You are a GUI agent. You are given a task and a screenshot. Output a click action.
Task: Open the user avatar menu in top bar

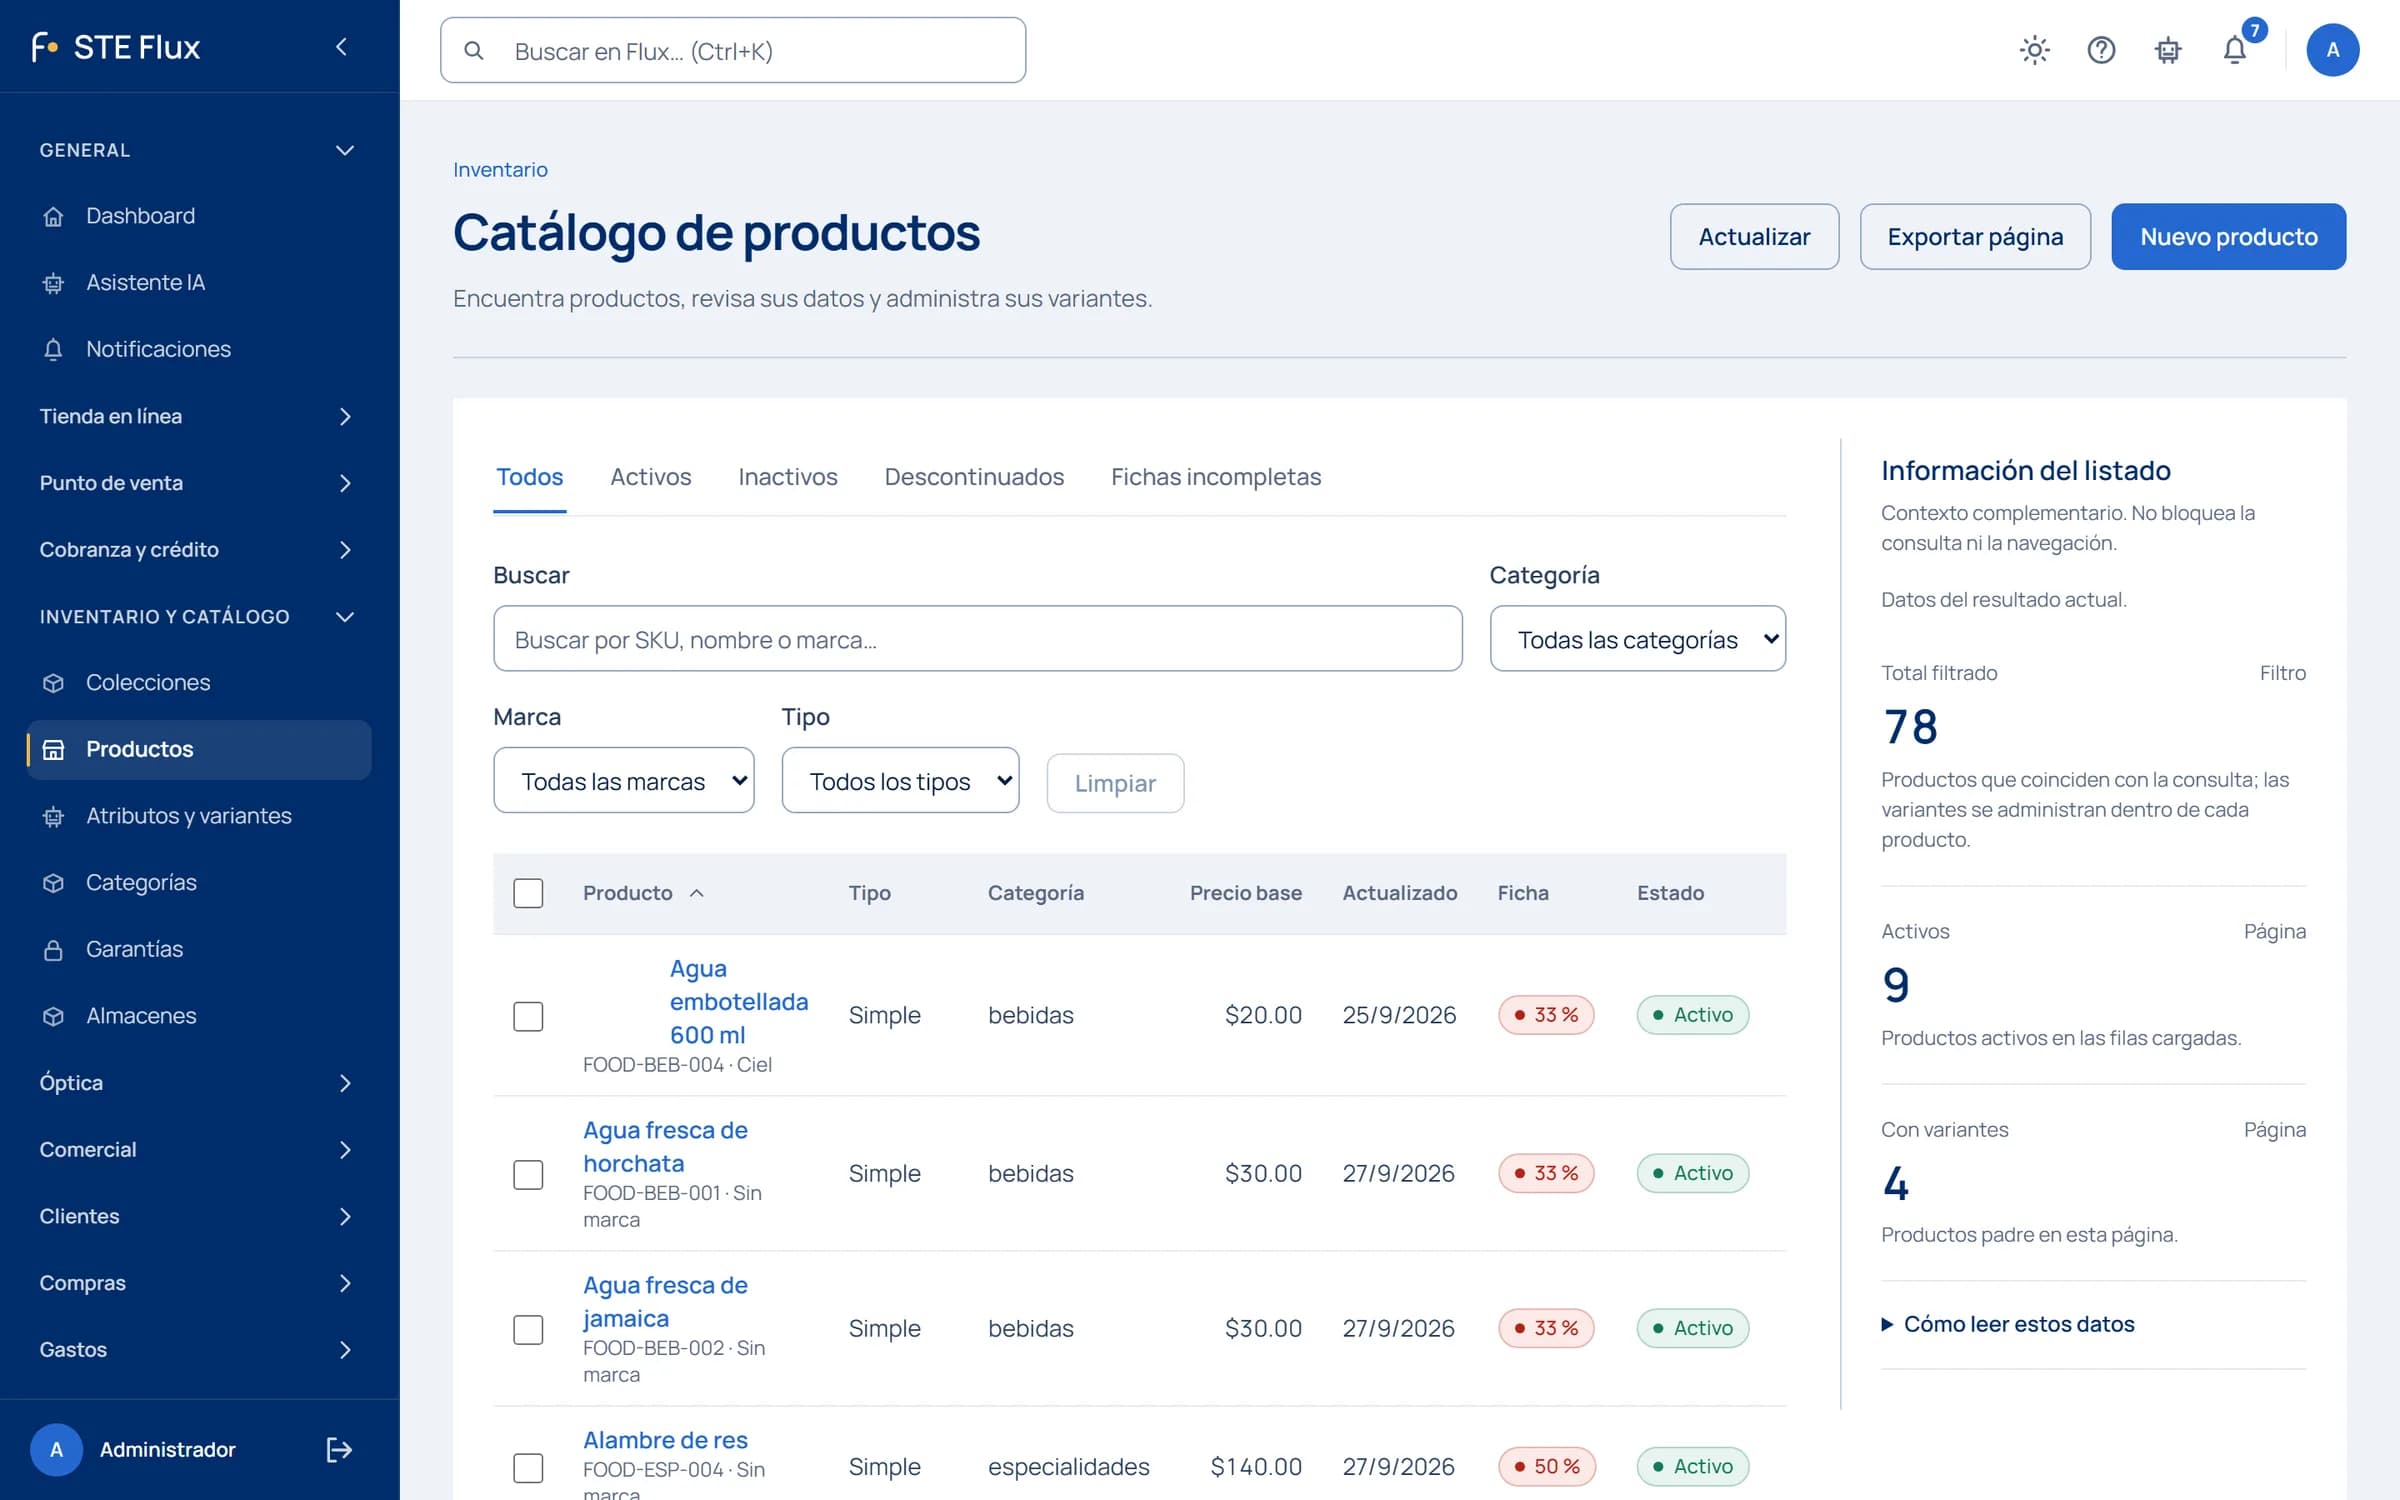pos(2332,50)
